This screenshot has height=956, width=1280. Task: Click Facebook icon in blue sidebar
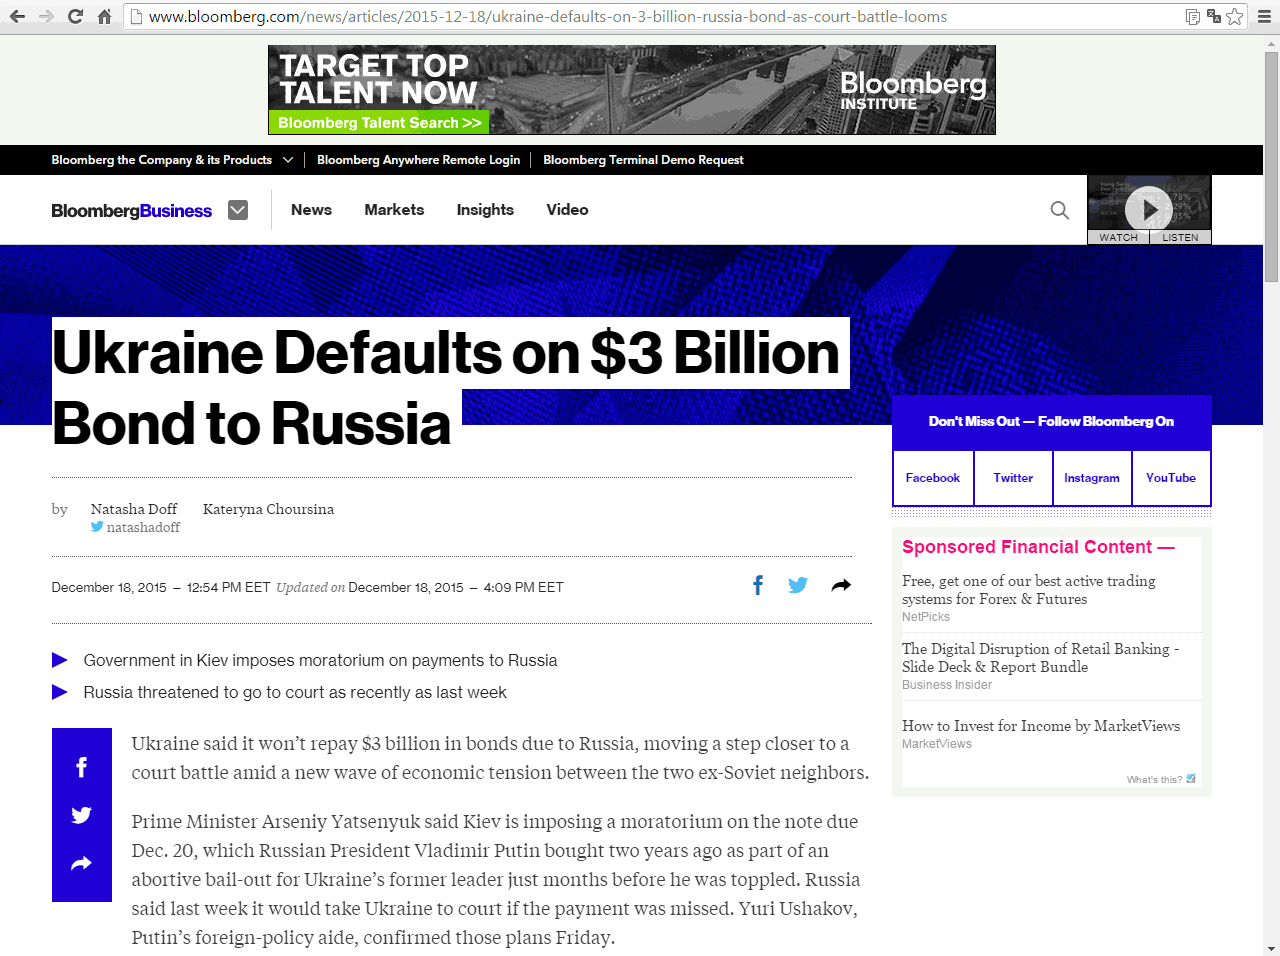pos(82,767)
